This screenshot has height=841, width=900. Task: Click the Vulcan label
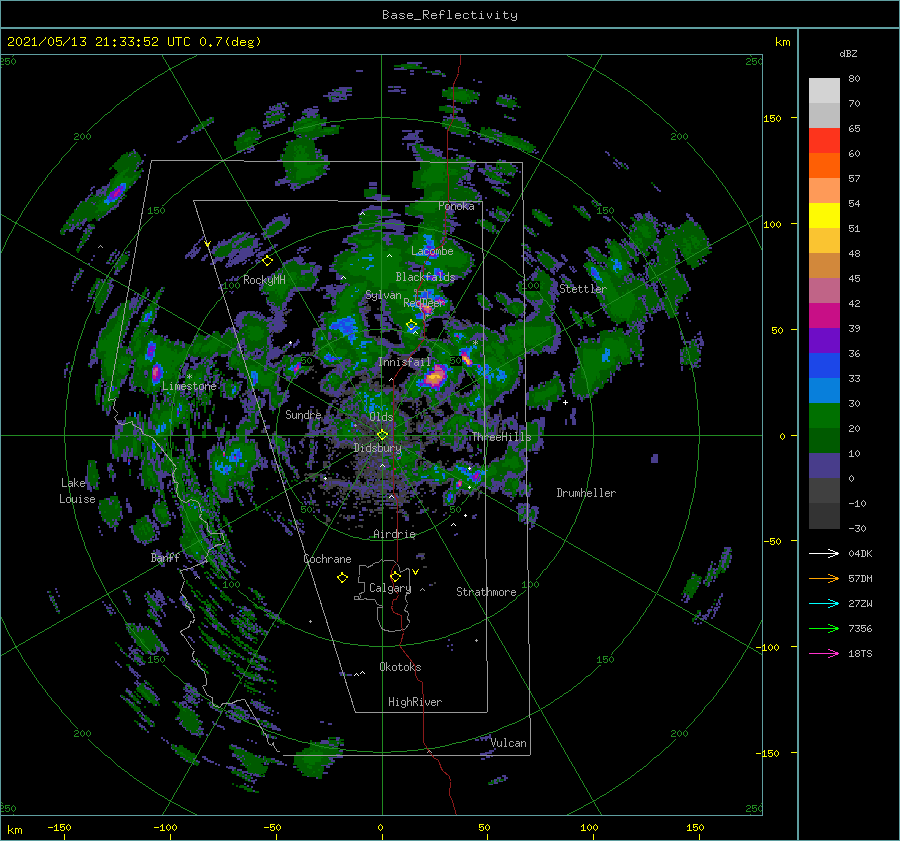pos(509,743)
